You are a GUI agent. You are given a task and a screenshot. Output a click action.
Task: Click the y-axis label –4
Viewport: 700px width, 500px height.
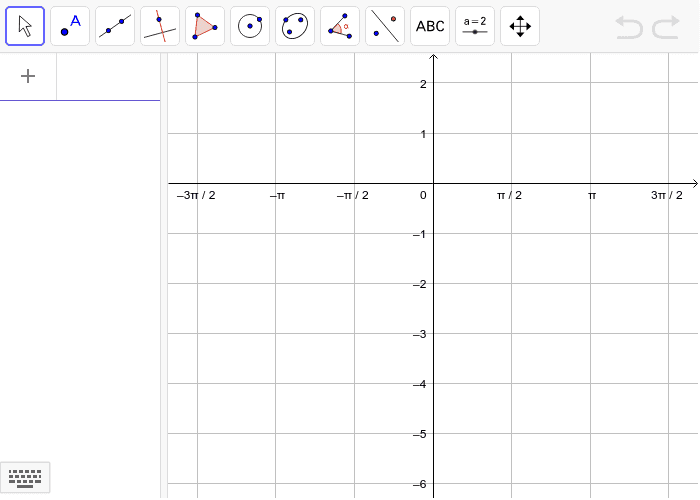(x=420, y=384)
